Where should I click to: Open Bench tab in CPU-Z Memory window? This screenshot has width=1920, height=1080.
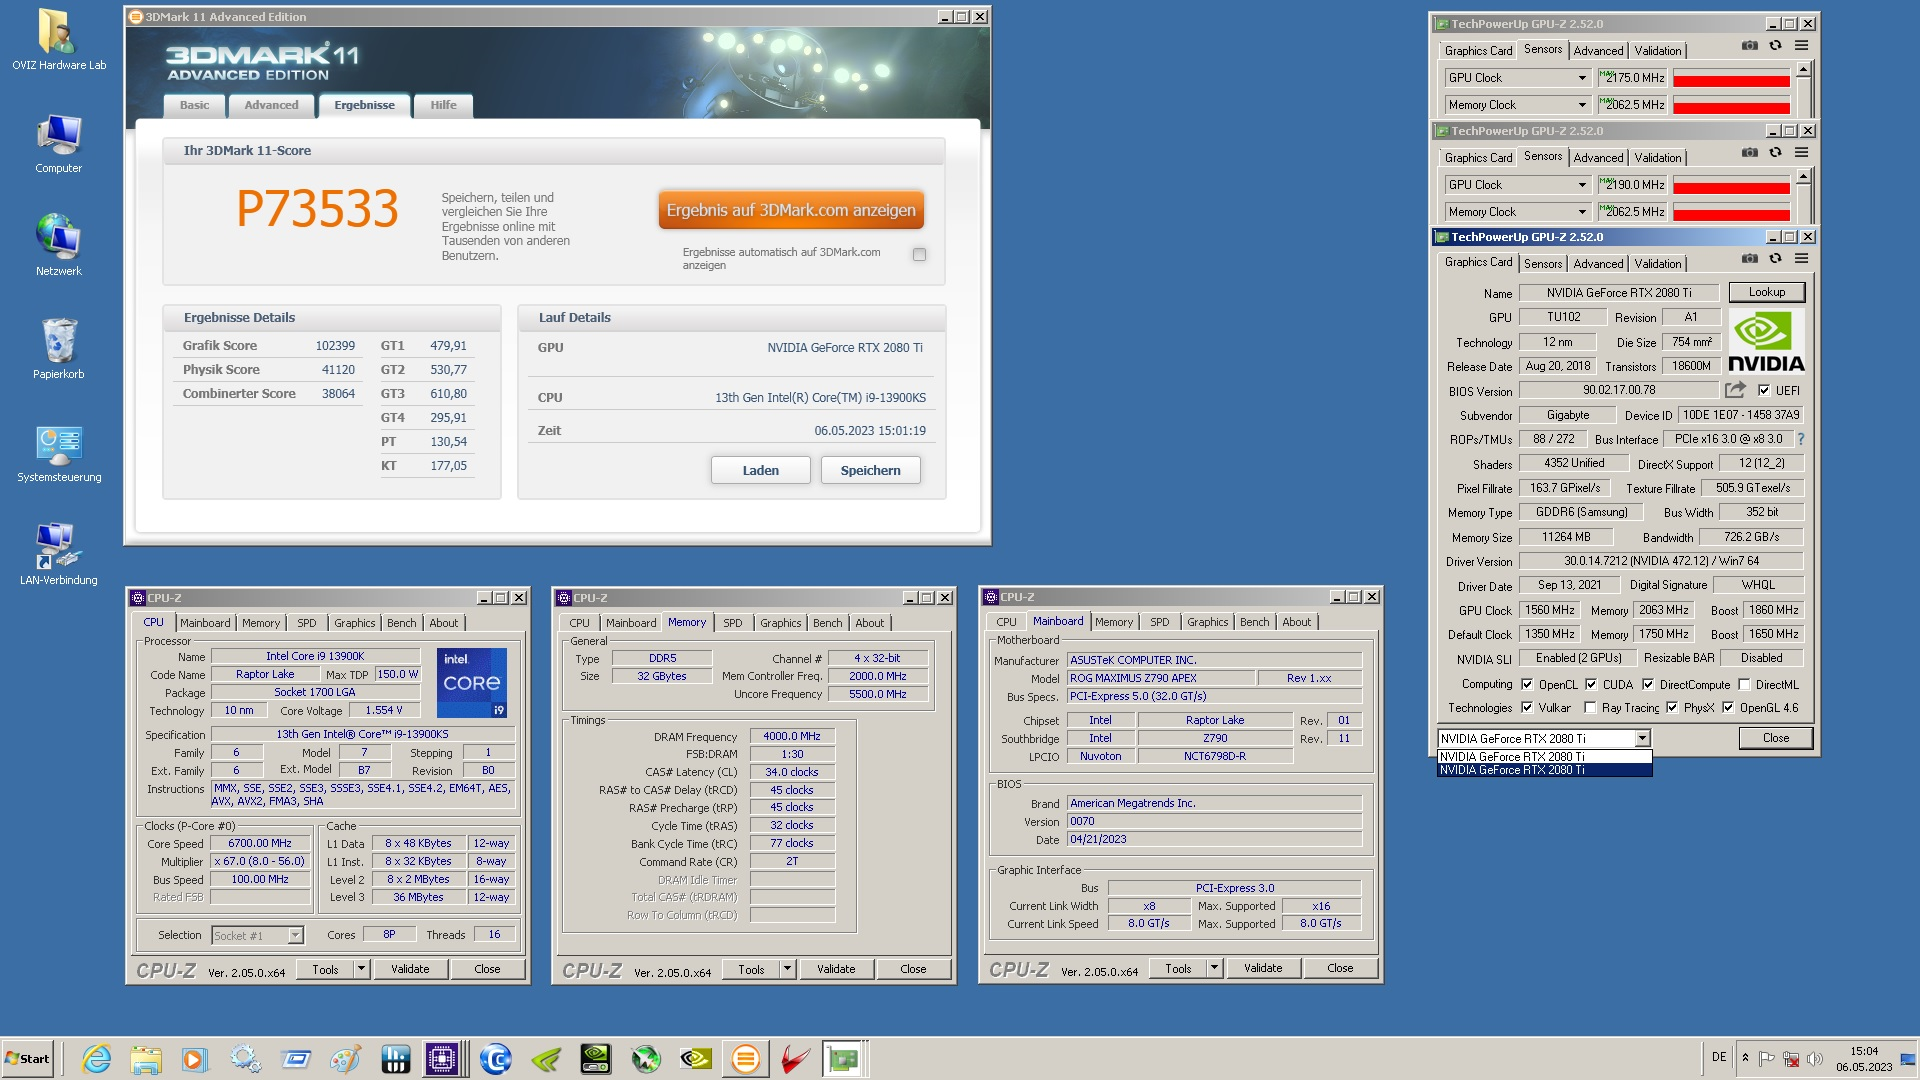827,623
